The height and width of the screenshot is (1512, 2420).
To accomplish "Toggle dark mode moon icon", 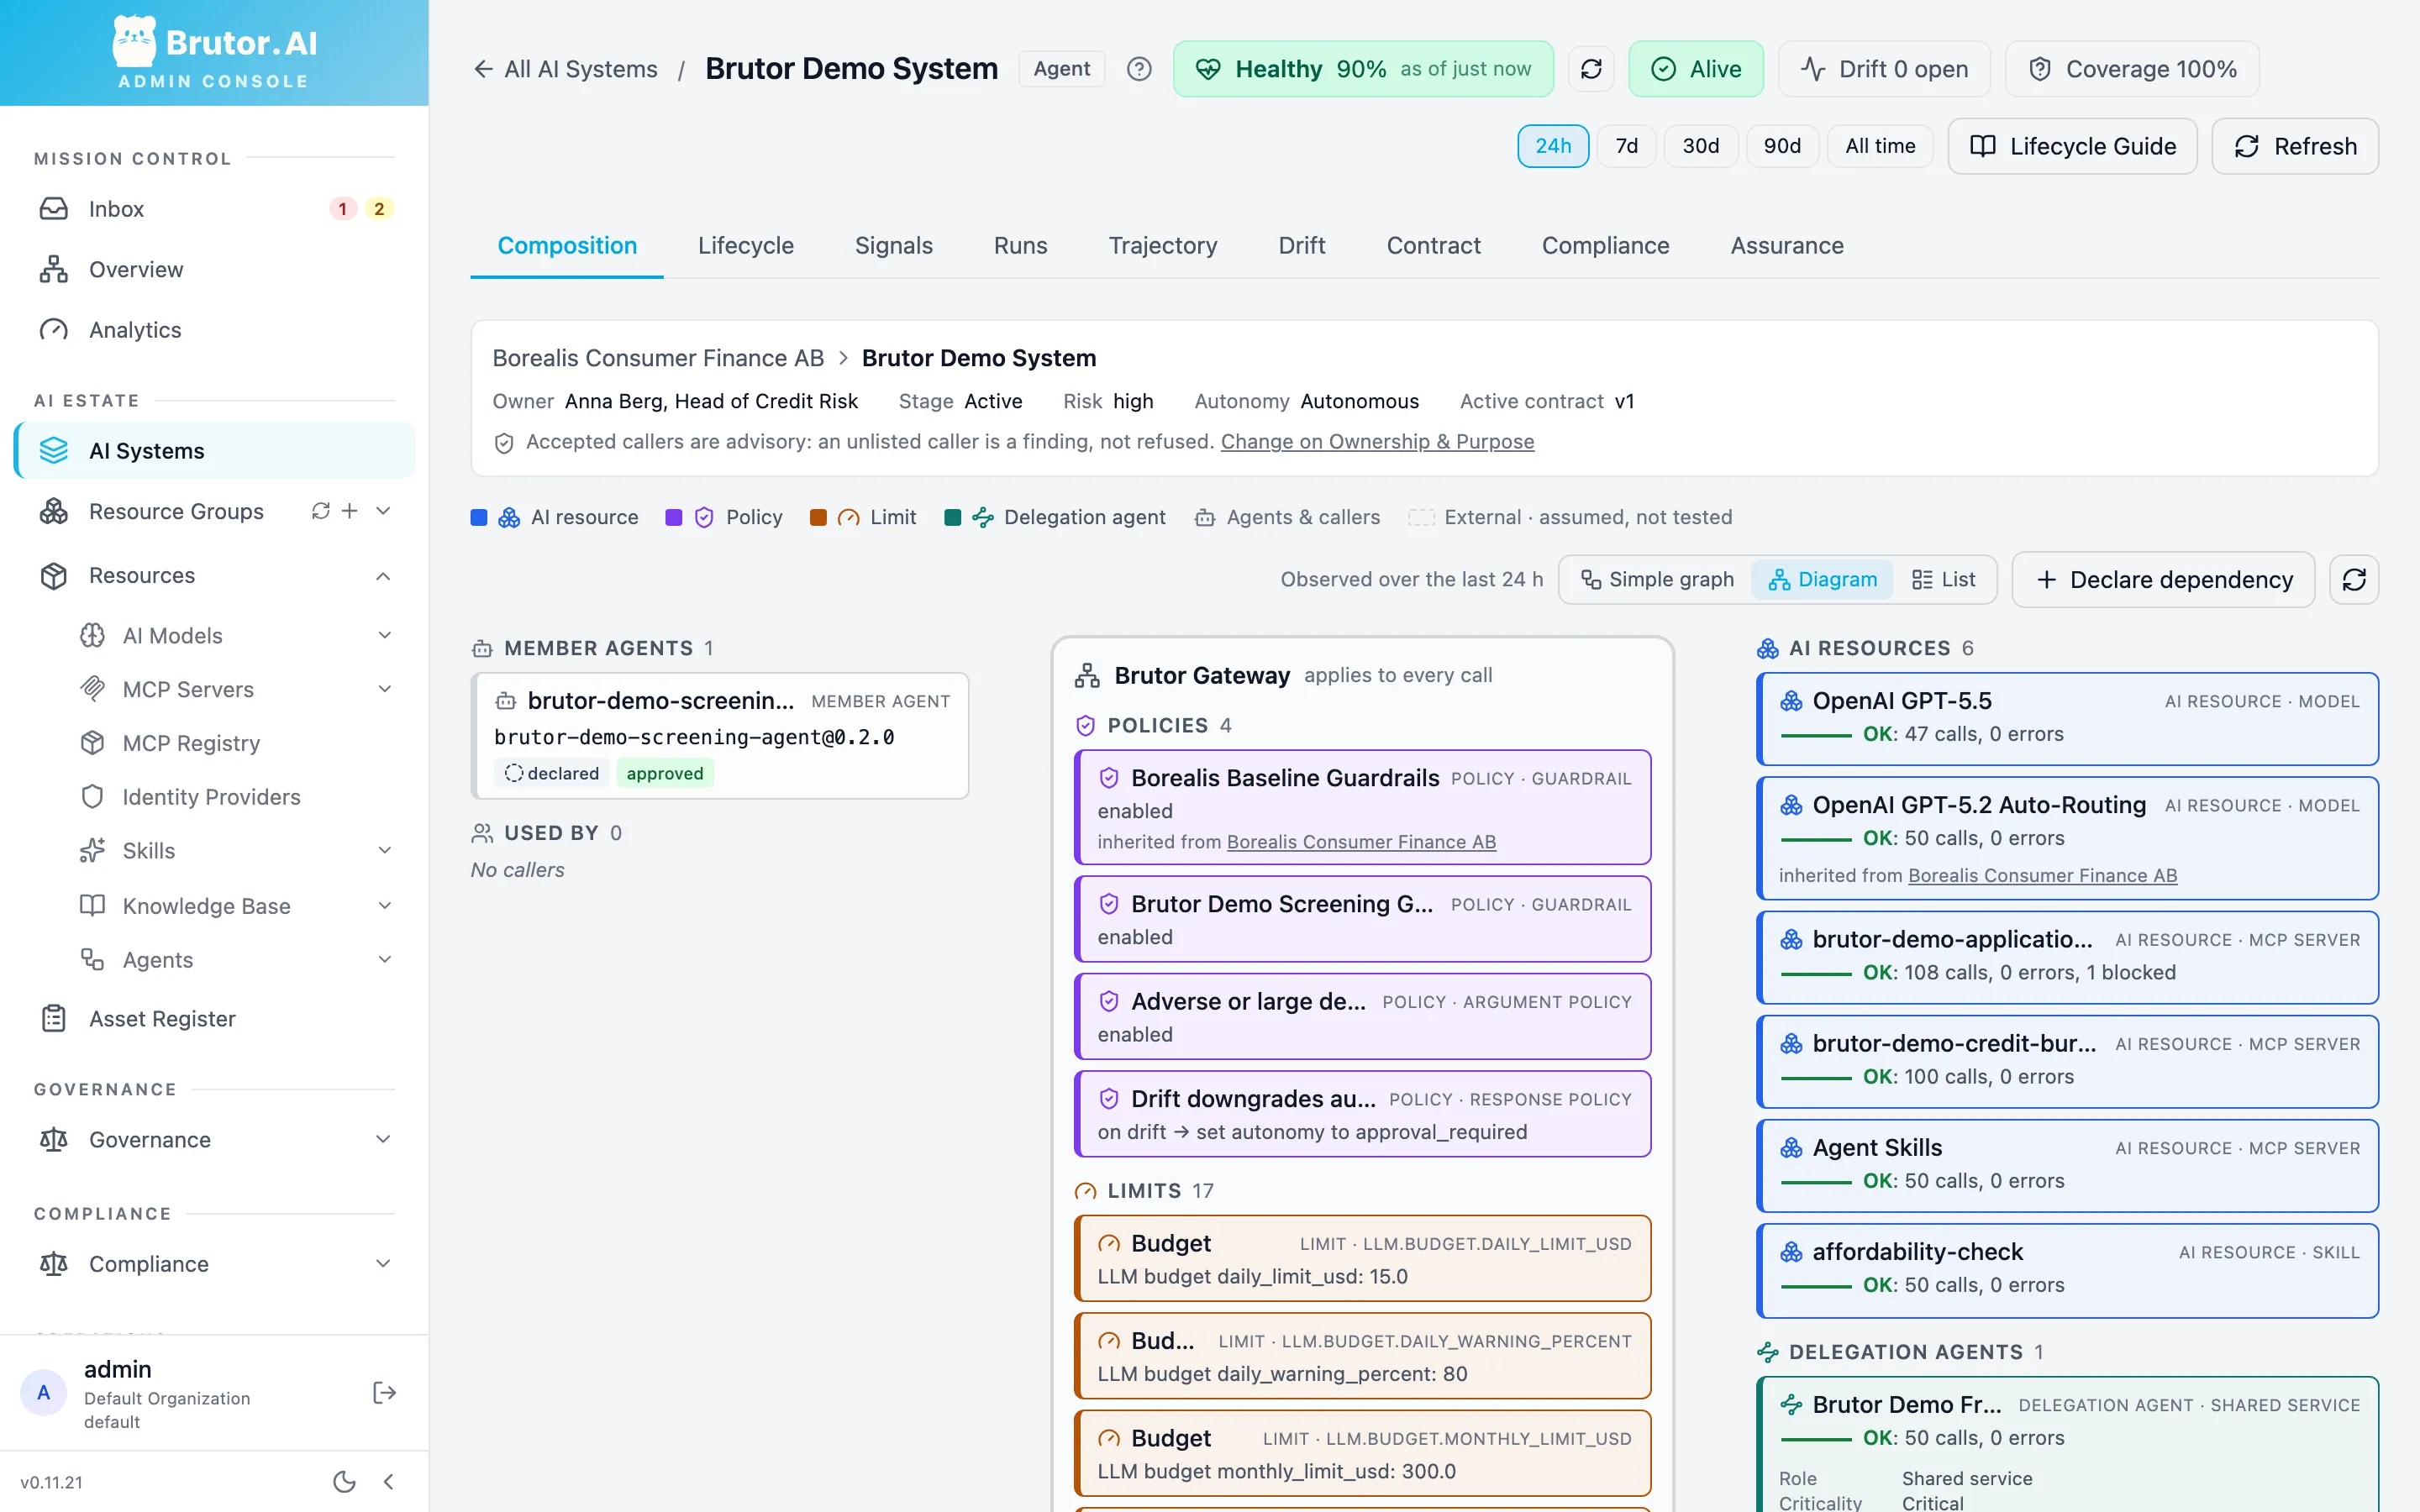I will click(344, 1481).
